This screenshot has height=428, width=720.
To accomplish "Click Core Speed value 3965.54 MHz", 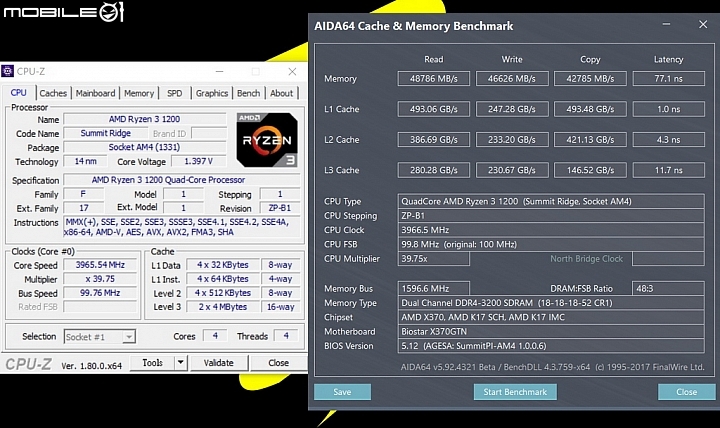I will (100, 265).
